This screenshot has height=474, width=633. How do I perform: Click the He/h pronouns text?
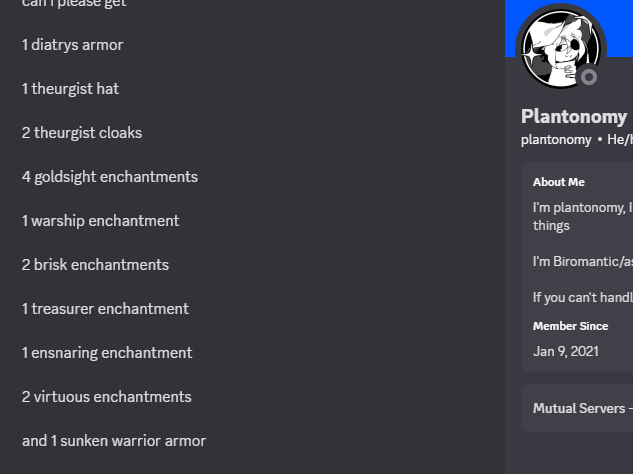(x=620, y=139)
